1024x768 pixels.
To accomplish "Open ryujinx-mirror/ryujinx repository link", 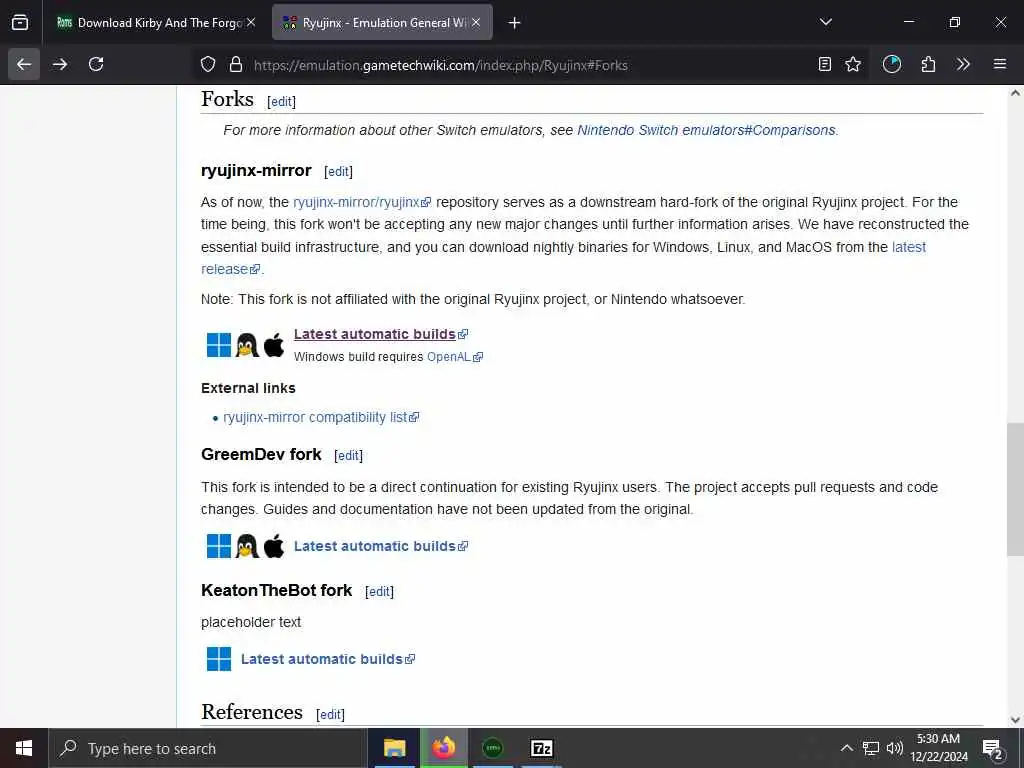I will click(362, 202).
